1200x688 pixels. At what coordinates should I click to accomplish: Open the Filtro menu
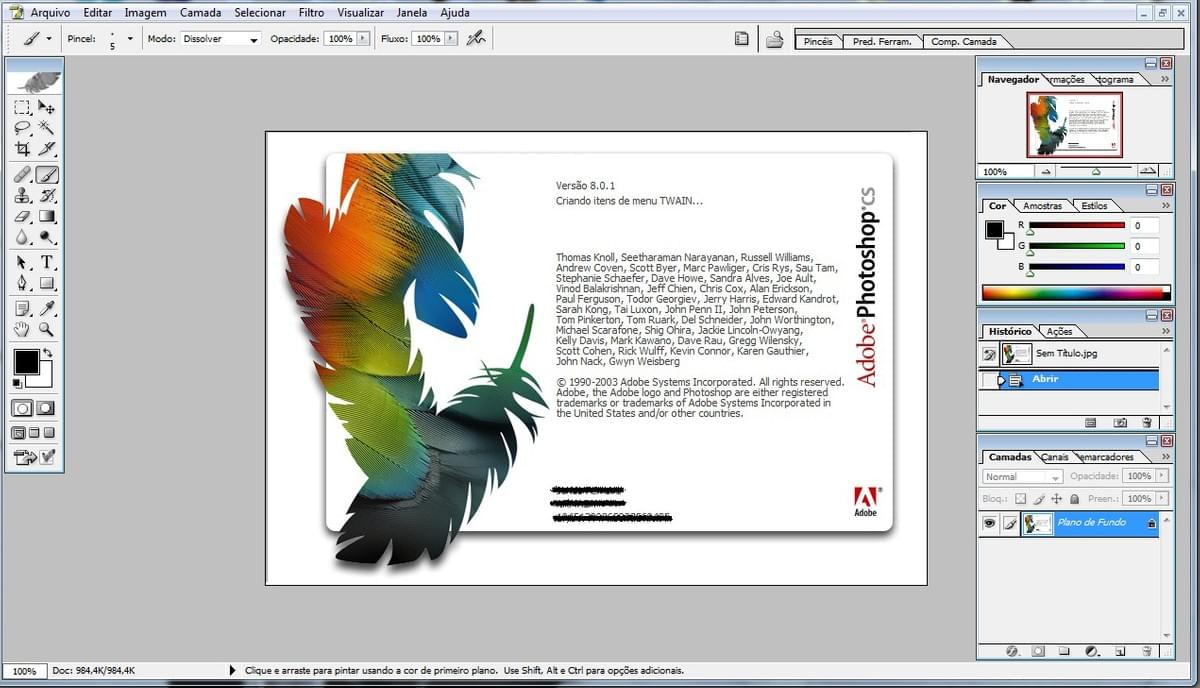click(311, 12)
